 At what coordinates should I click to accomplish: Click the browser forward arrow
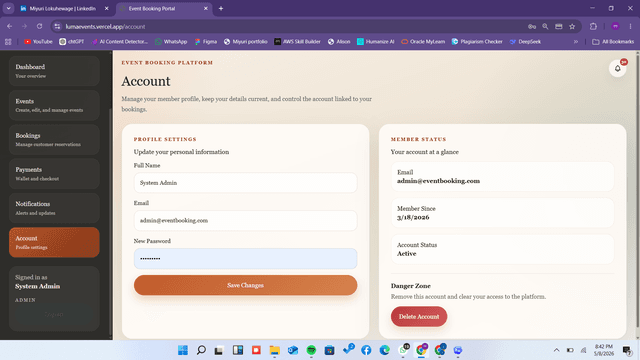[x=24, y=27]
